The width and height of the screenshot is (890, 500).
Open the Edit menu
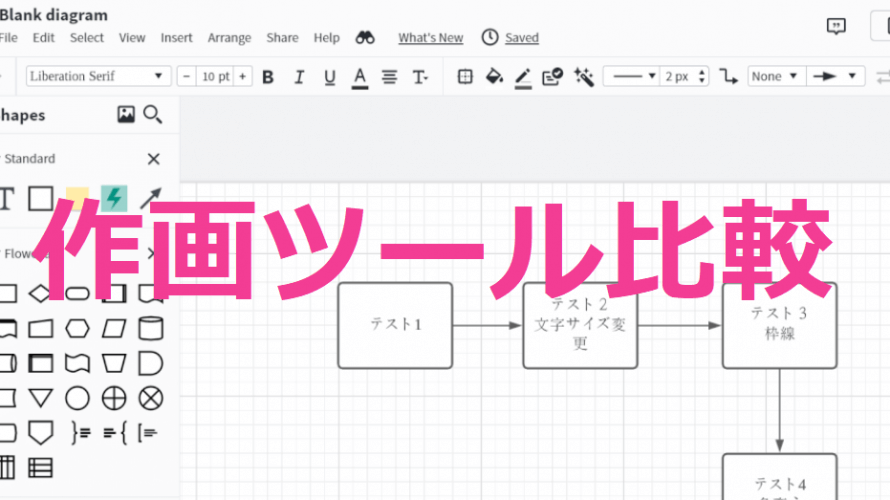tap(43, 37)
